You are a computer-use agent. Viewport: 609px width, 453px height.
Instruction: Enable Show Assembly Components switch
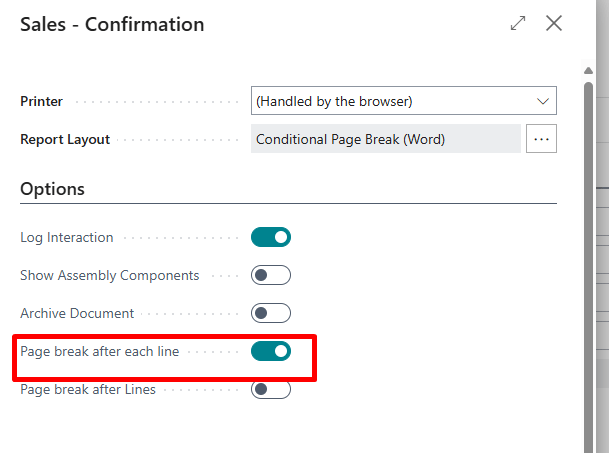coord(271,275)
